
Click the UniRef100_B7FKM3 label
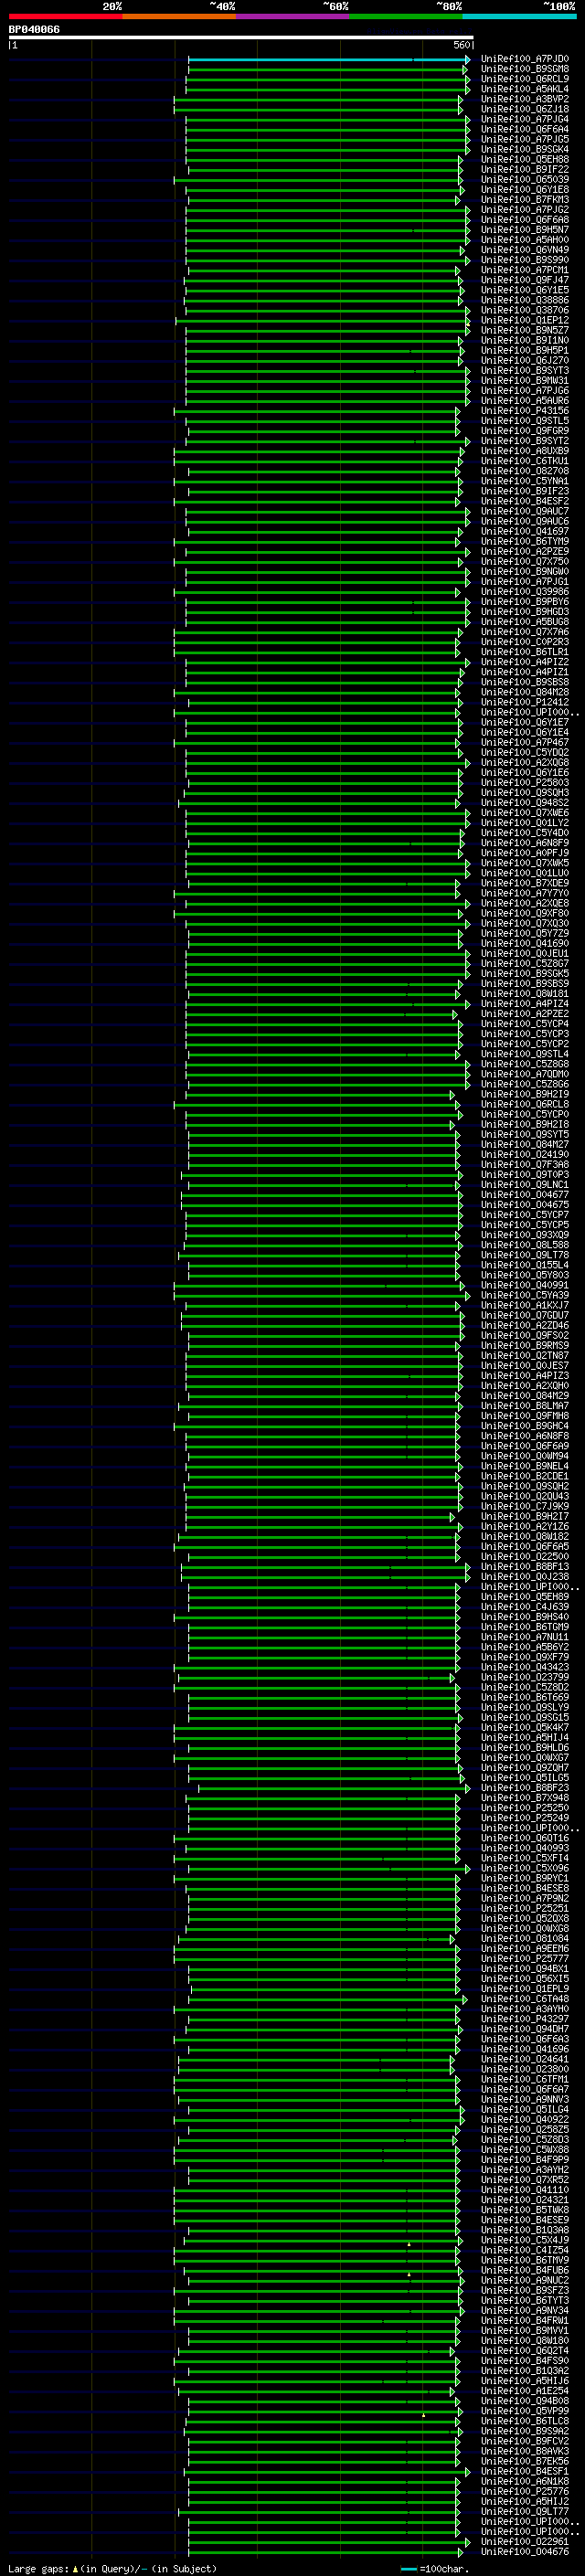coord(525,199)
